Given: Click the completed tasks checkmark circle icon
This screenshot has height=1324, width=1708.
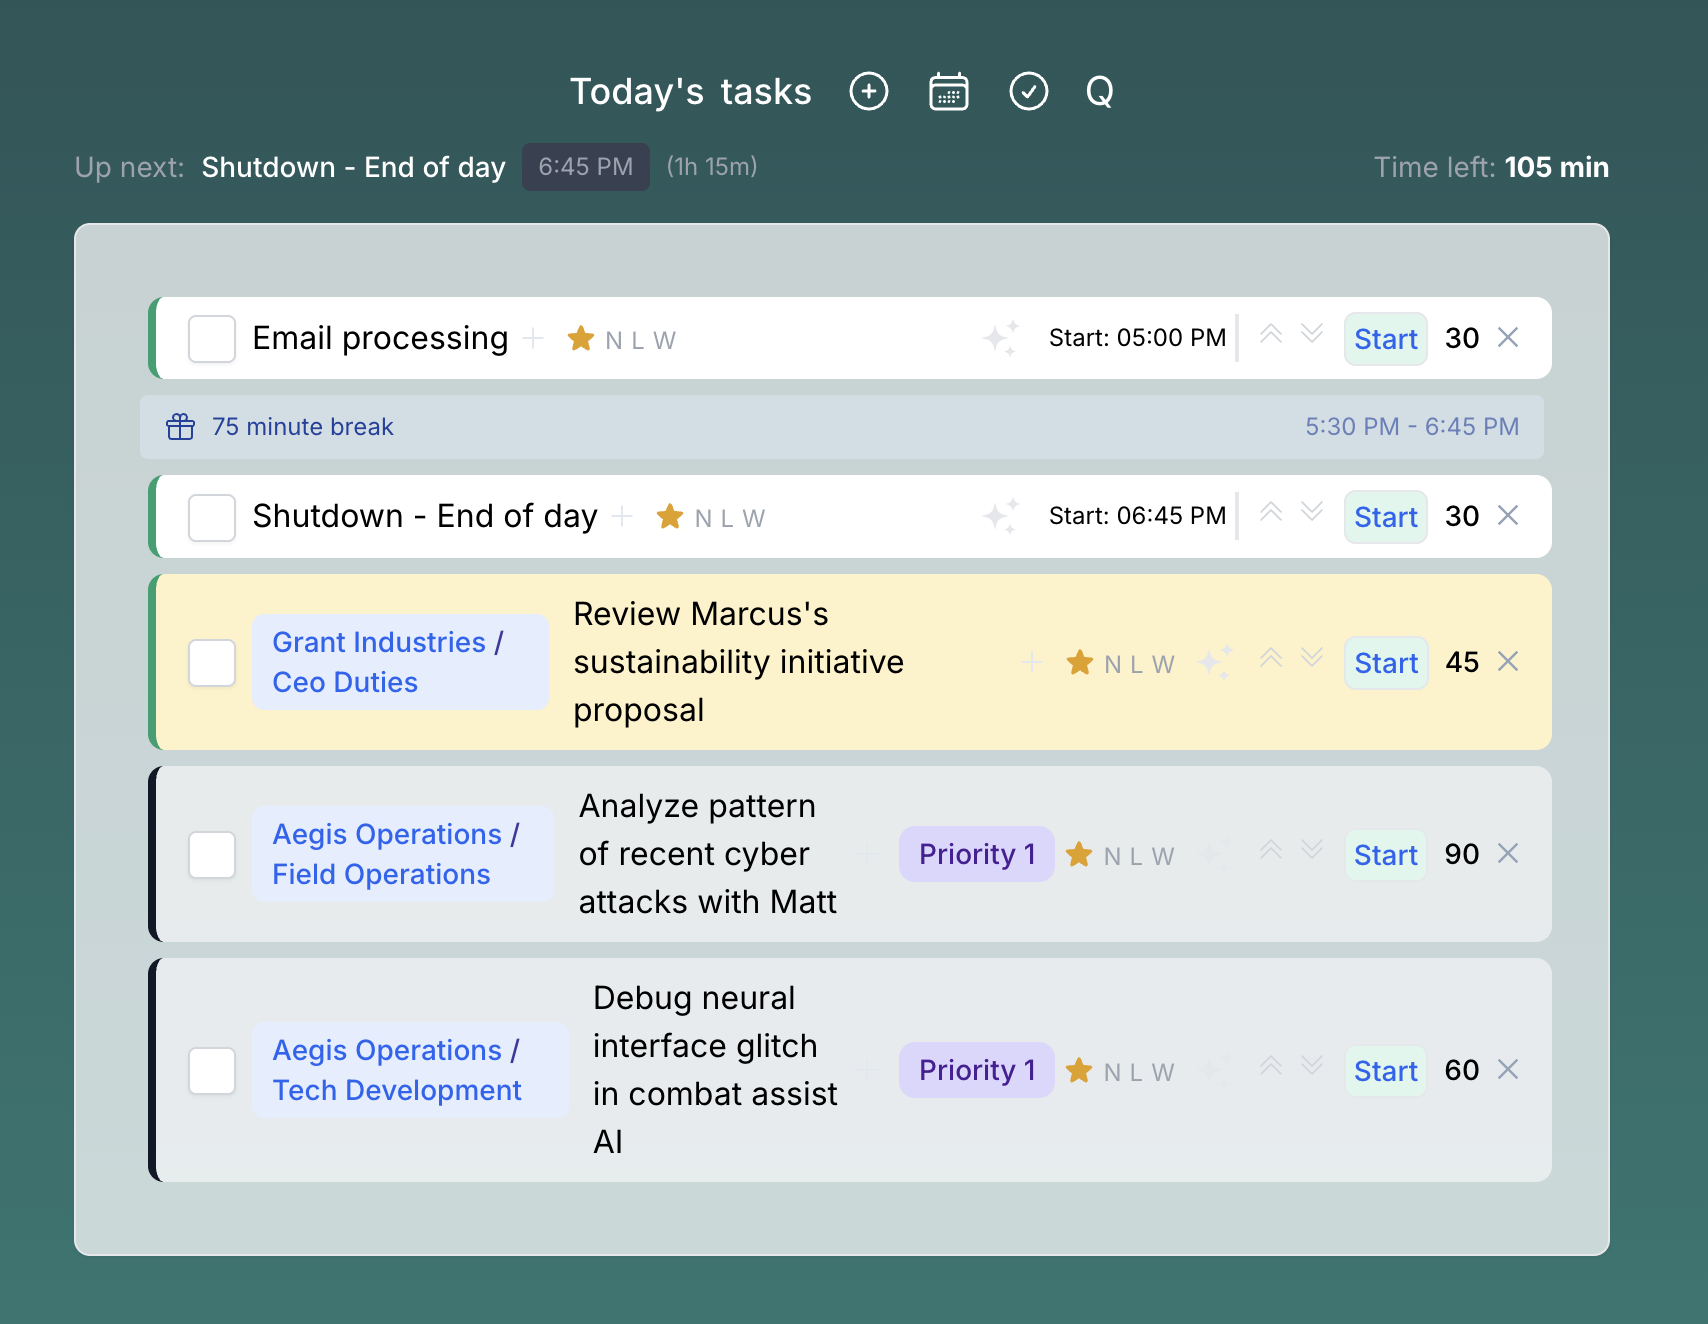Looking at the screenshot, I should tap(1029, 91).
